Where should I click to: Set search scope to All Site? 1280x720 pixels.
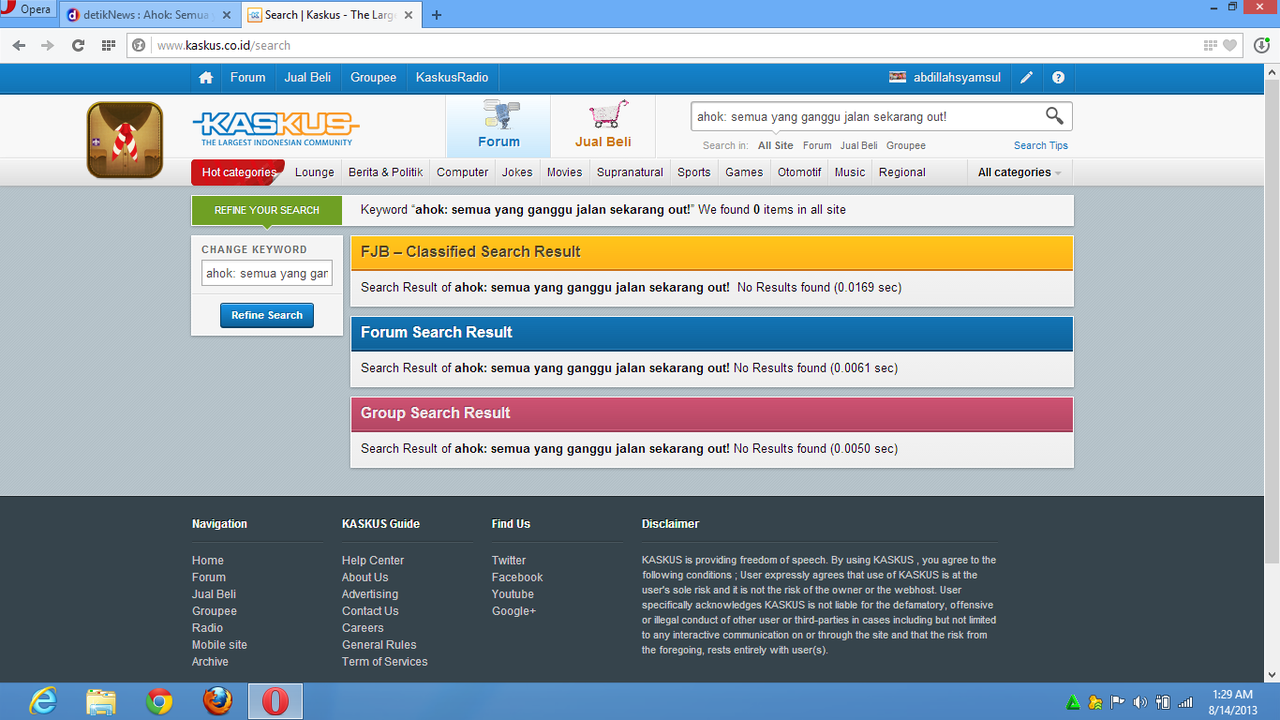[776, 145]
